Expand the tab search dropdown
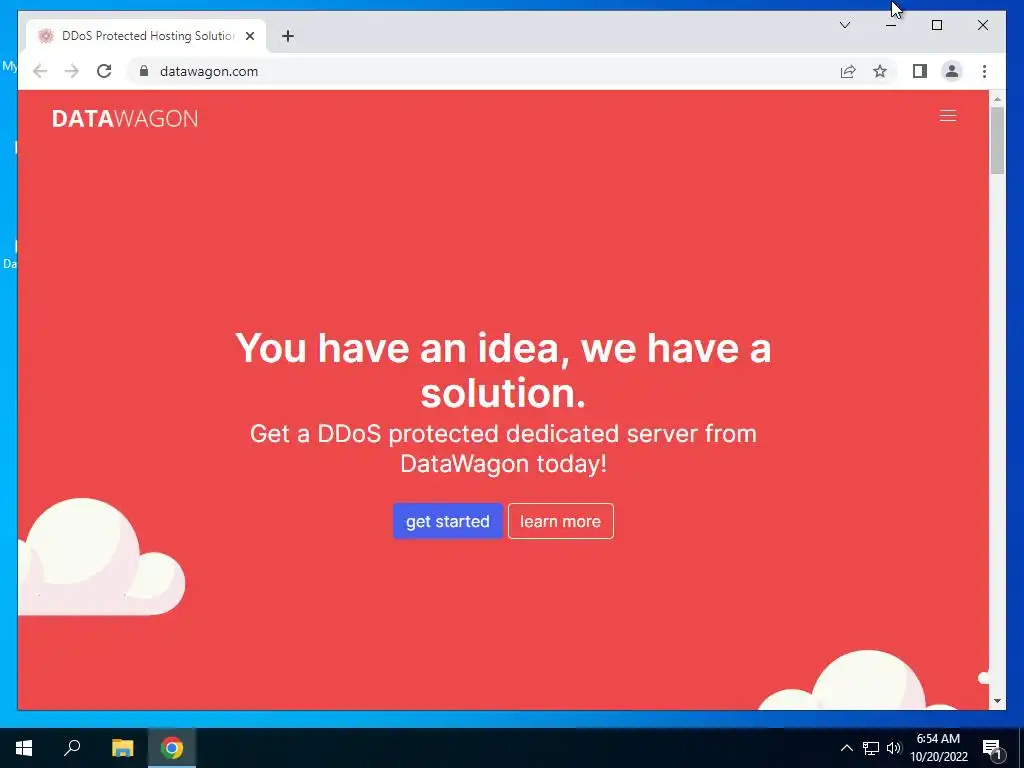 [844, 25]
